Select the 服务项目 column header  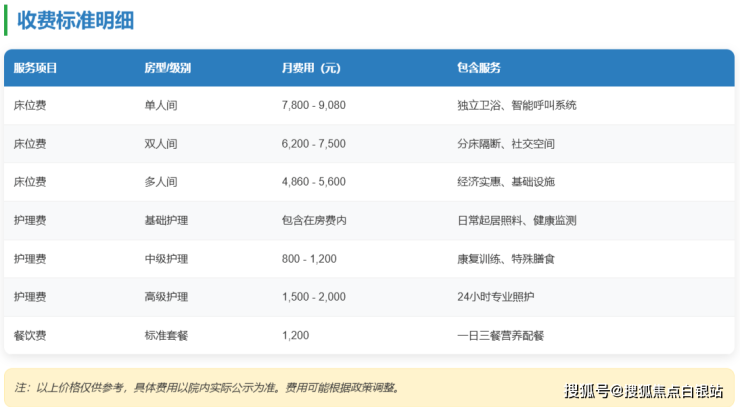pos(36,68)
